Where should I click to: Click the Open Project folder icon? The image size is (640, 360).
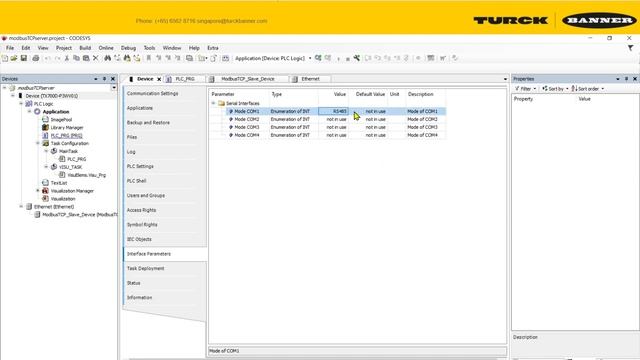14,58
